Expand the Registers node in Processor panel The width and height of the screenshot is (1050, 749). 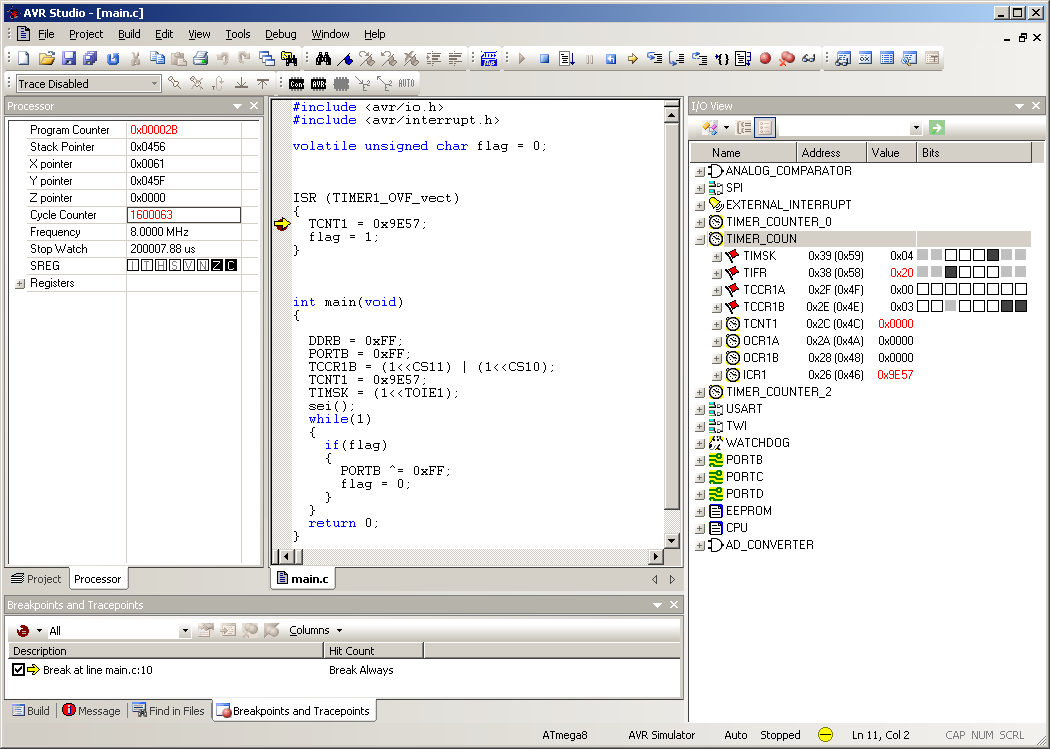tap(20, 284)
